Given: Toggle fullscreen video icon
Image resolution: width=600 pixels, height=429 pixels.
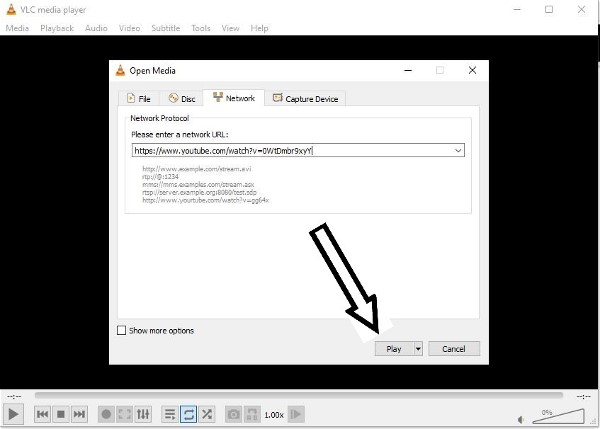Looking at the screenshot, I should [124, 414].
